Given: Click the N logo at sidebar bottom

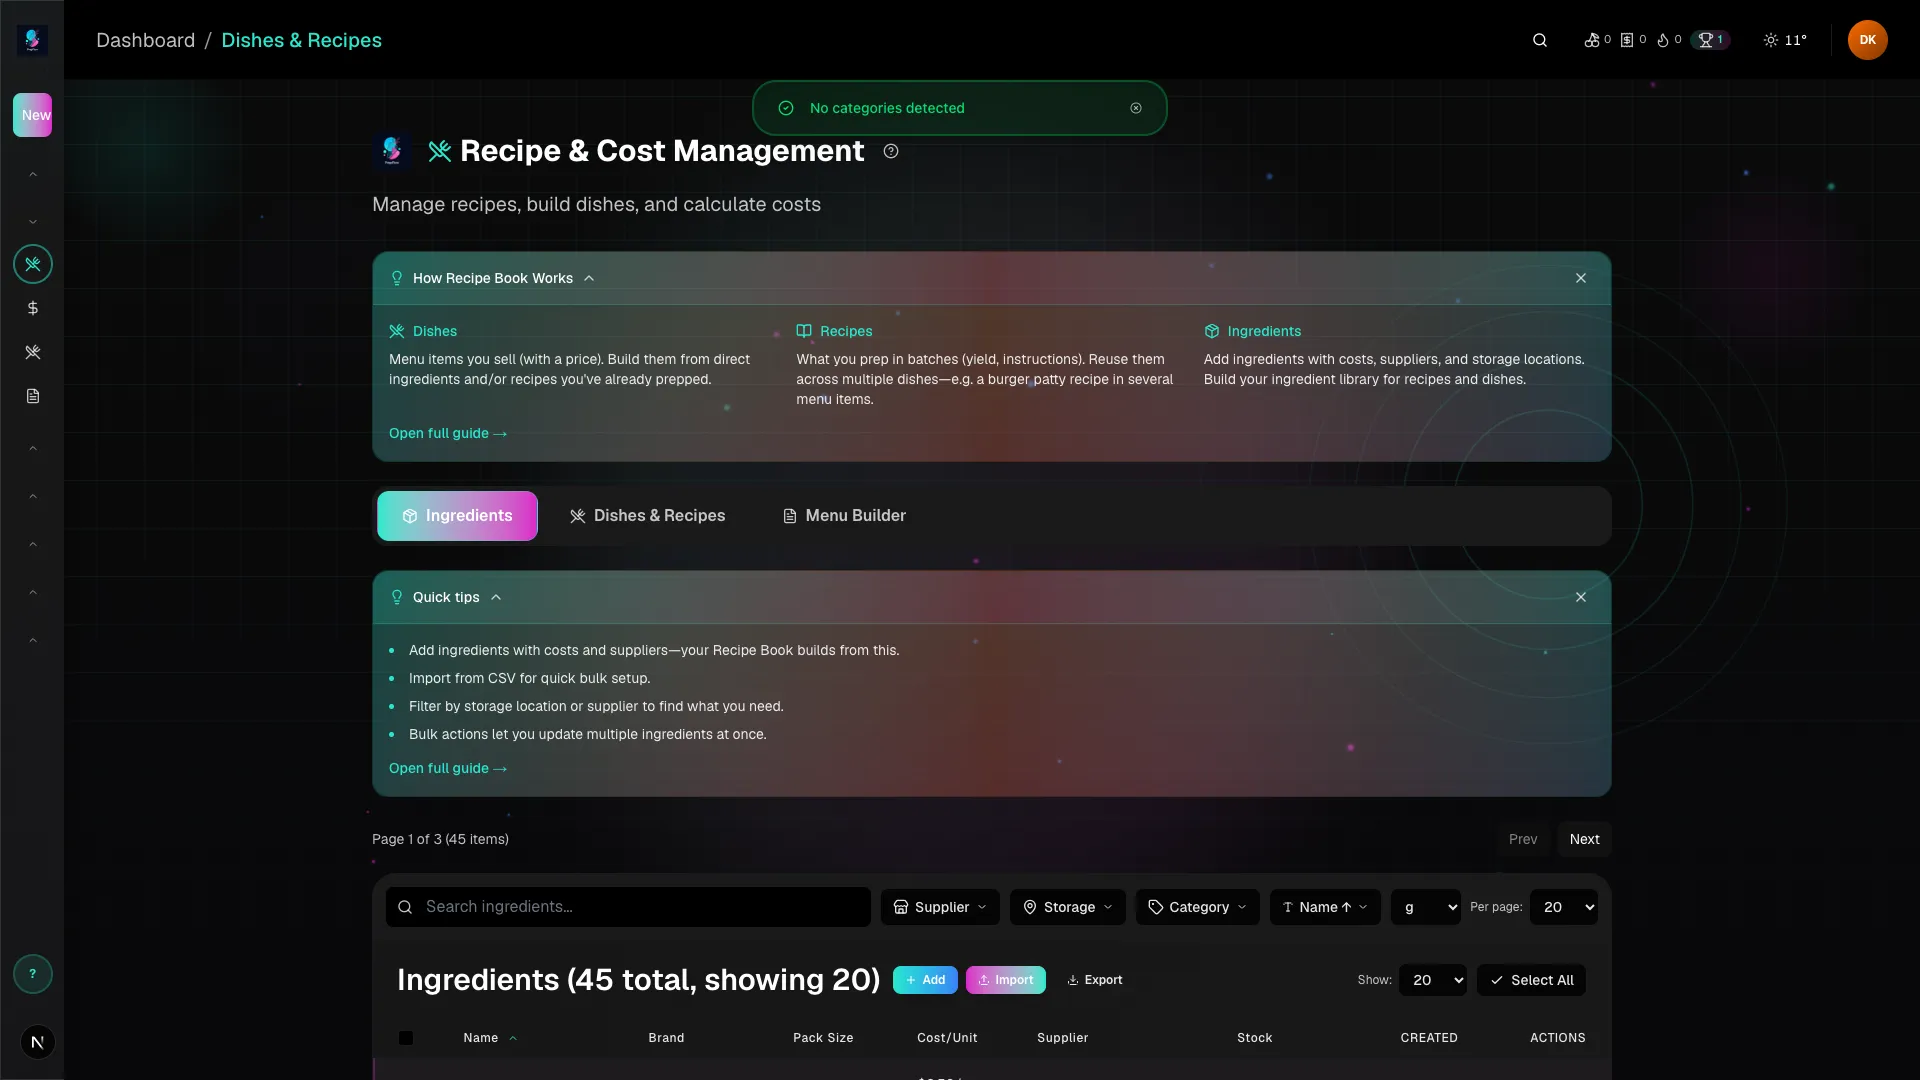Looking at the screenshot, I should click(38, 1042).
